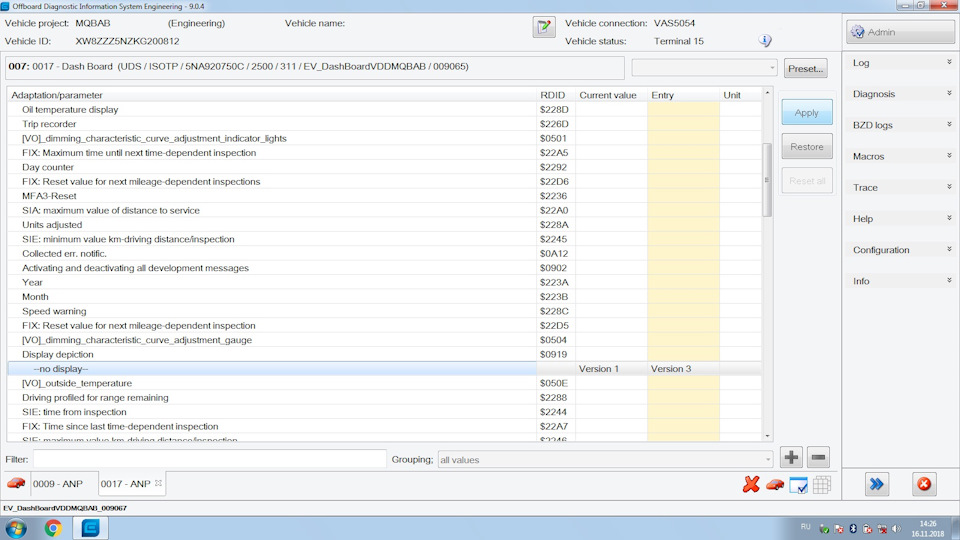This screenshot has height=540, width=960.
Task: Click the RDID column header
Action: click(x=555, y=95)
